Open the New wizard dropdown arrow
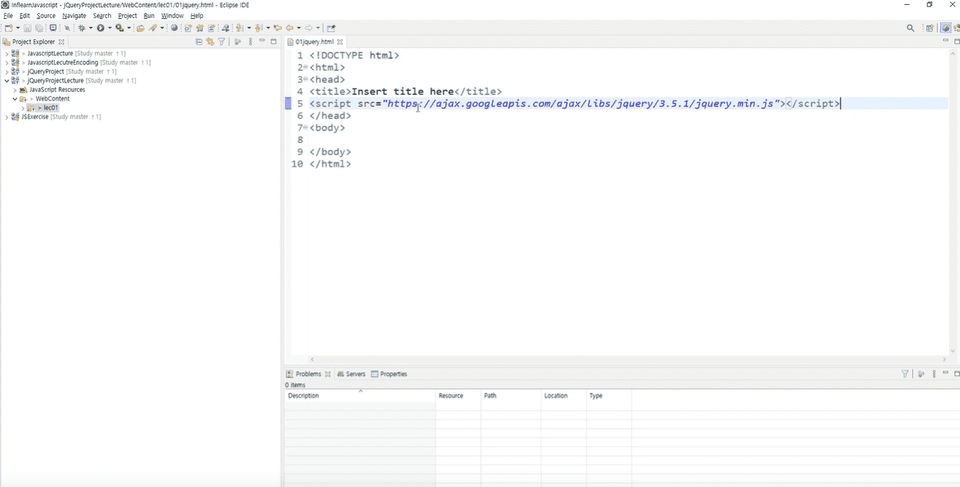The height and width of the screenshot is (487, 960). [18, 28]
